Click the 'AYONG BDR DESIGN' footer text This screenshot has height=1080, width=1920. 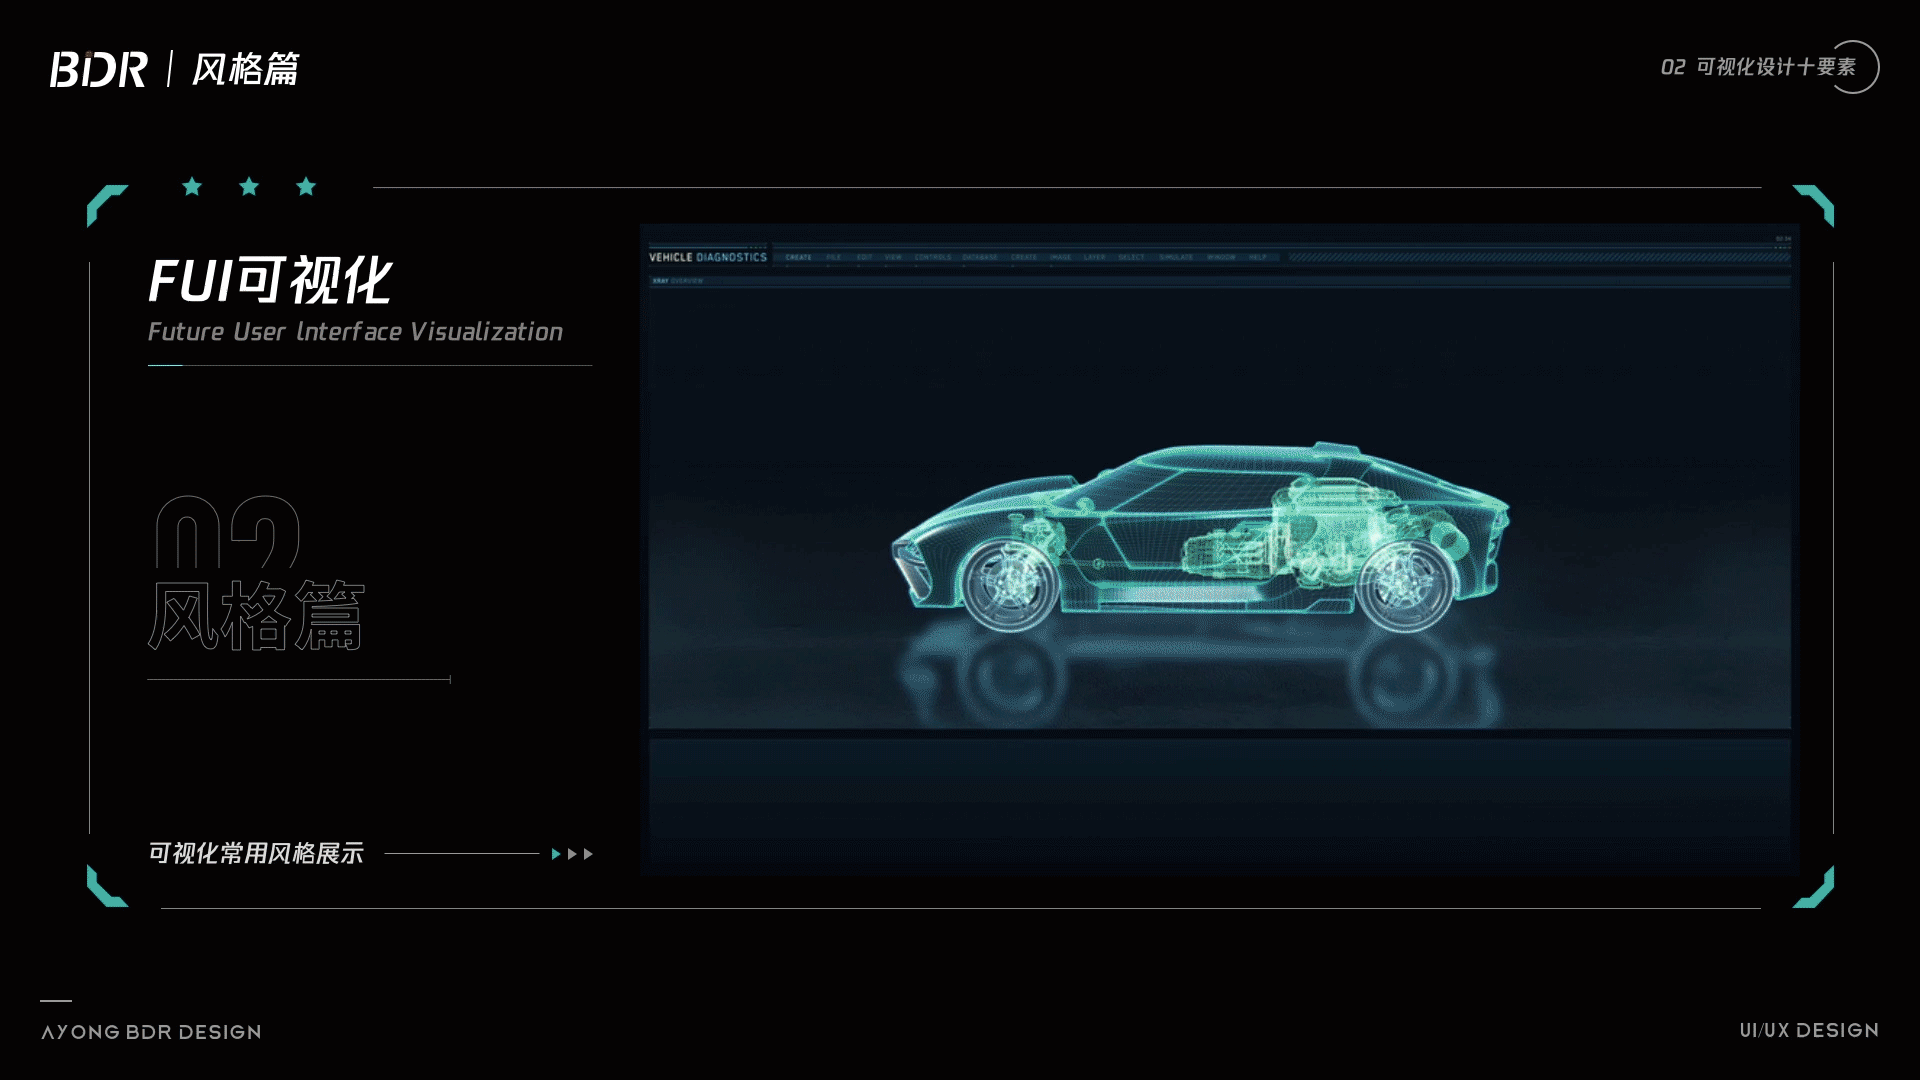[151, 1032]
